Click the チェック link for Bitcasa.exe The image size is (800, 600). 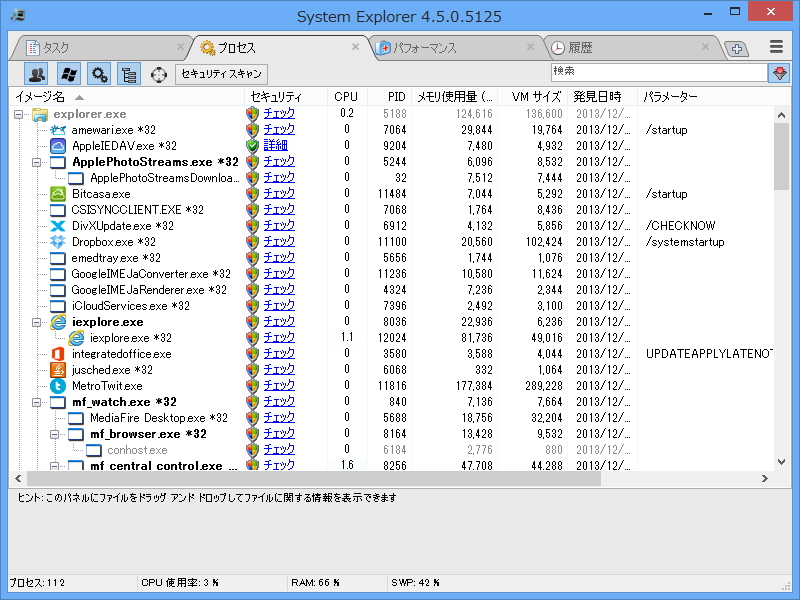tap(278, 193)
